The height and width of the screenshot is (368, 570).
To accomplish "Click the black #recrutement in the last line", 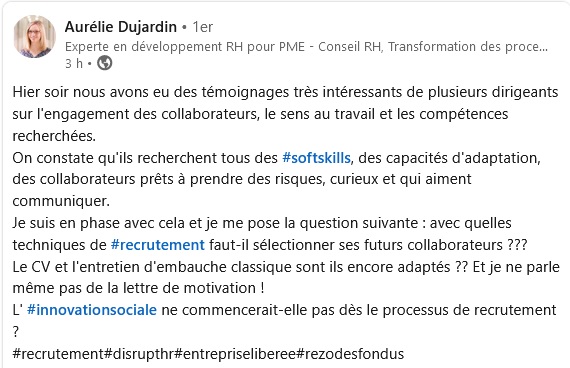I will tap(58, 354).
